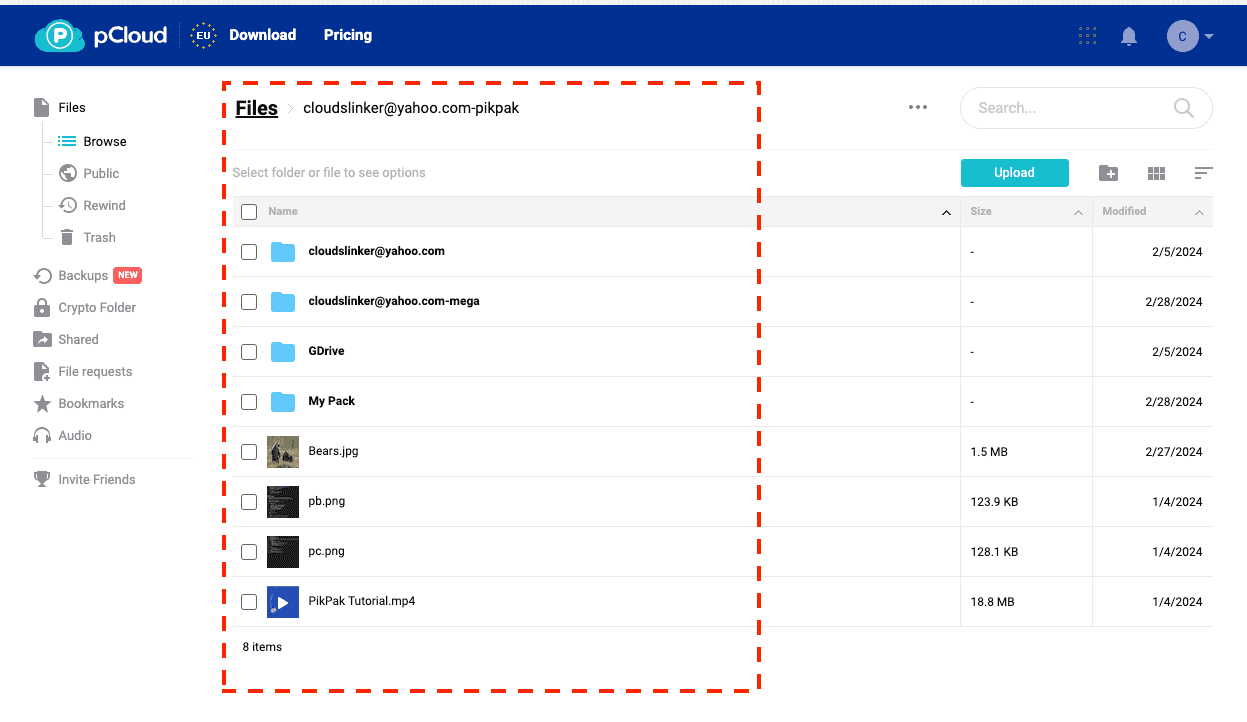Image resolution: width=1247 pixels, height=722 pixels.
Task: Click the pCloud logo icon
Action: point(59,36)
